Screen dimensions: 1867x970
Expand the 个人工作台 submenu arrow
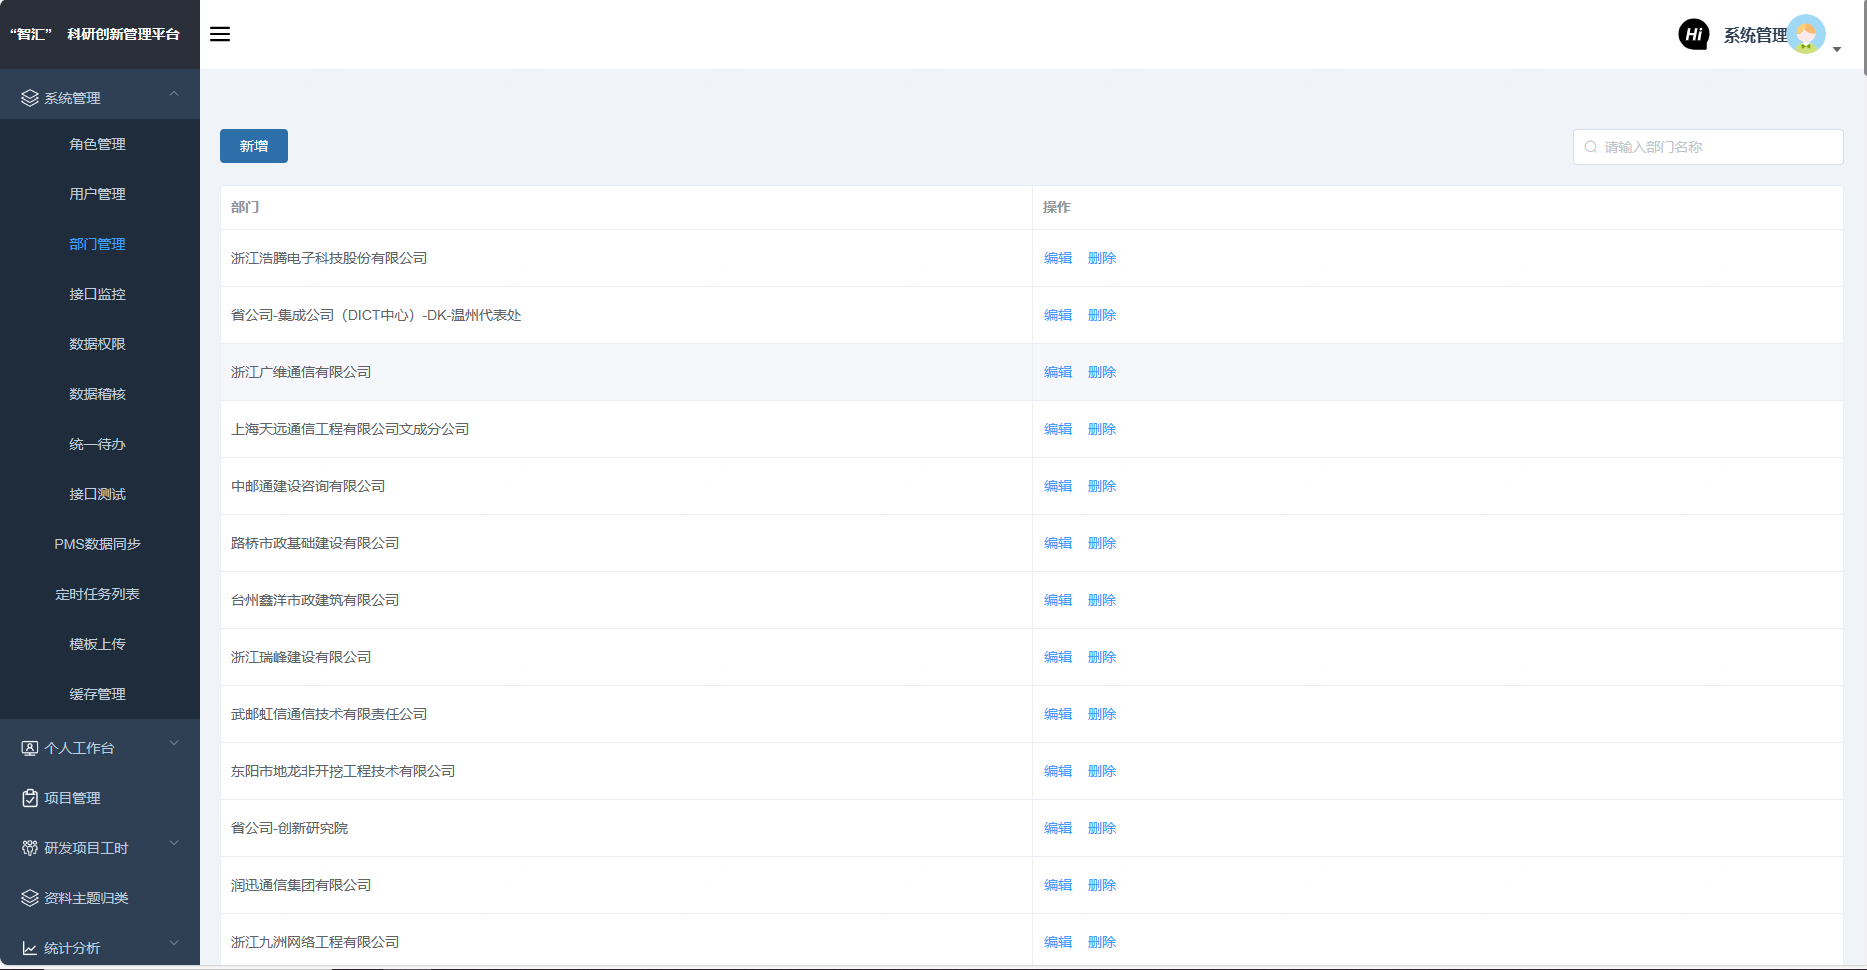tap(174, 743)
